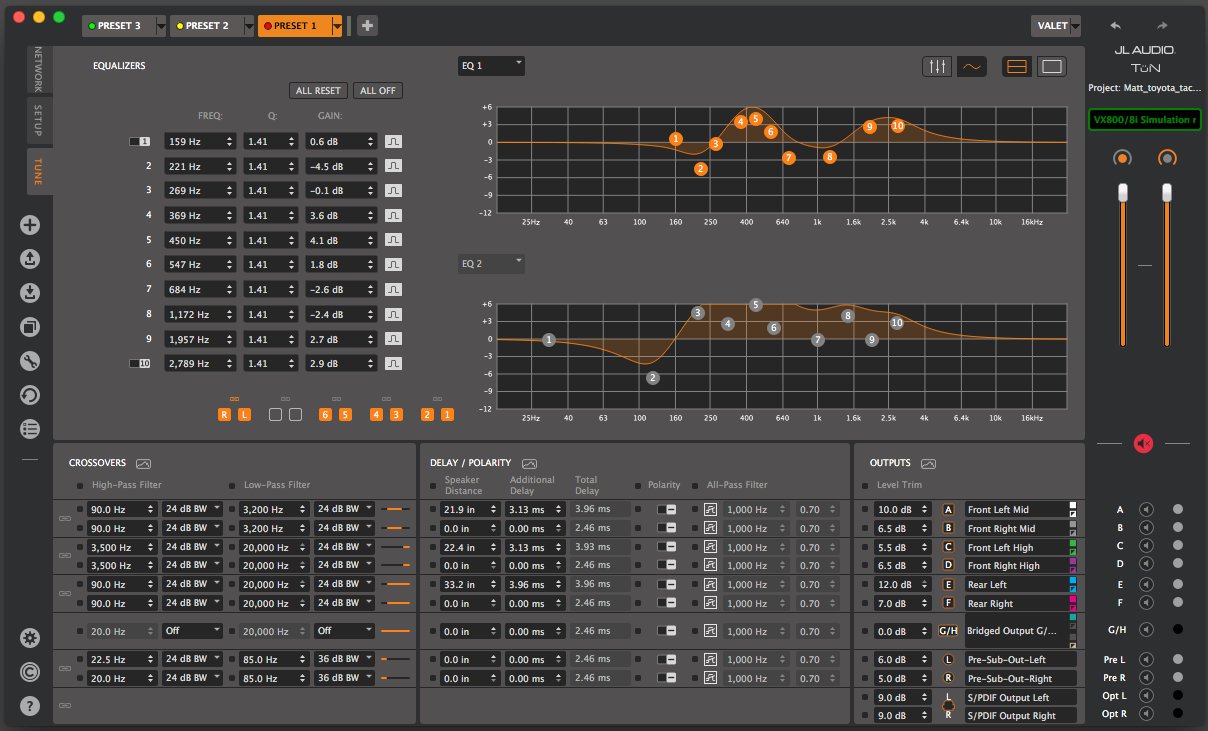Open the 36 dB BW slope dropdown for 22.5 Hz row
This screenshot has width=1208, height=731.
(x=345, y=659)
